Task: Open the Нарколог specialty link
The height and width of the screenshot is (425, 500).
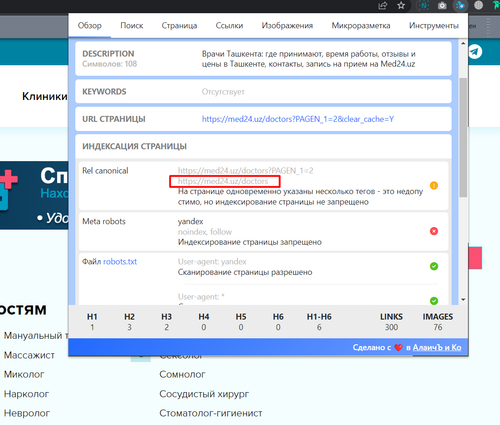Action: (26, 394)
